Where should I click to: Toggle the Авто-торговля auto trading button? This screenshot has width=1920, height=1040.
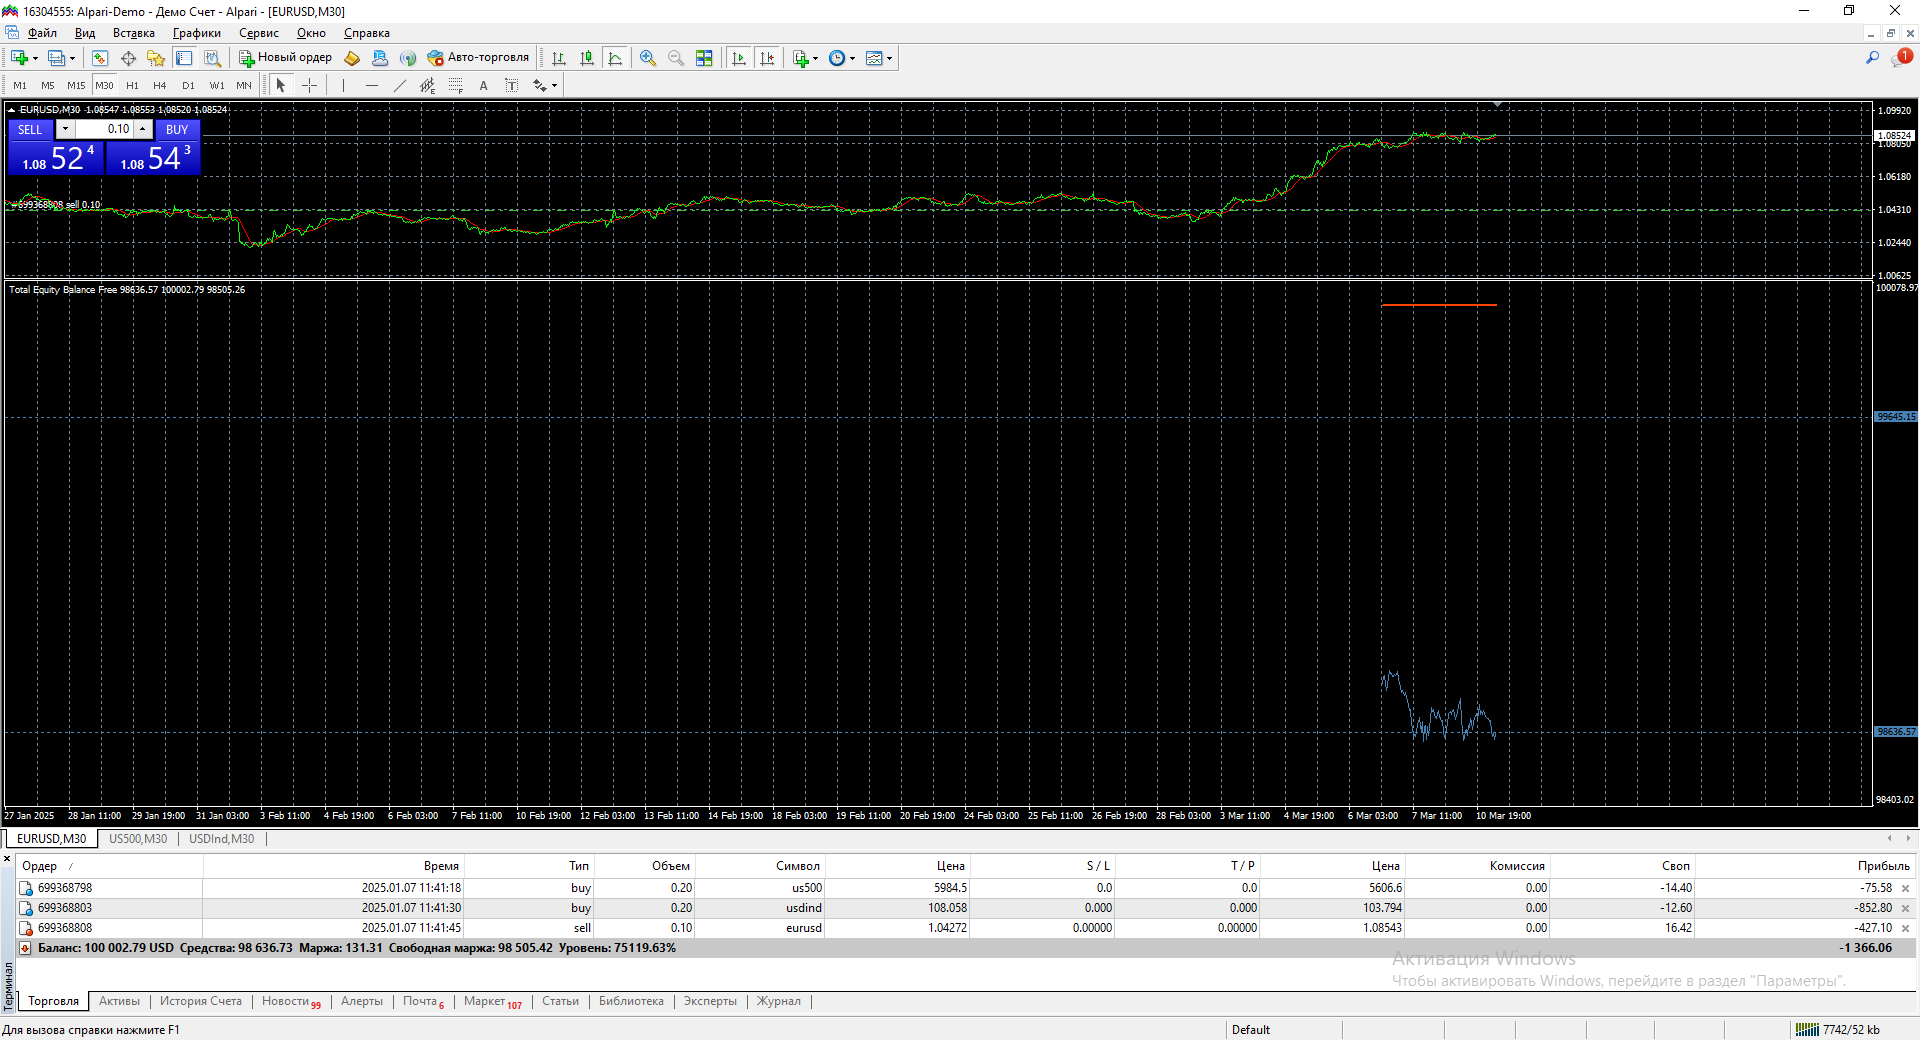(x=478, y=58)
